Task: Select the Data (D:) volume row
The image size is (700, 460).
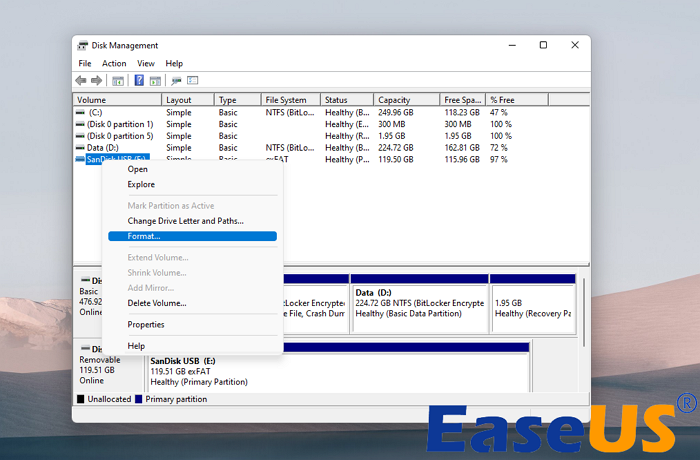Action: point(104,147)
